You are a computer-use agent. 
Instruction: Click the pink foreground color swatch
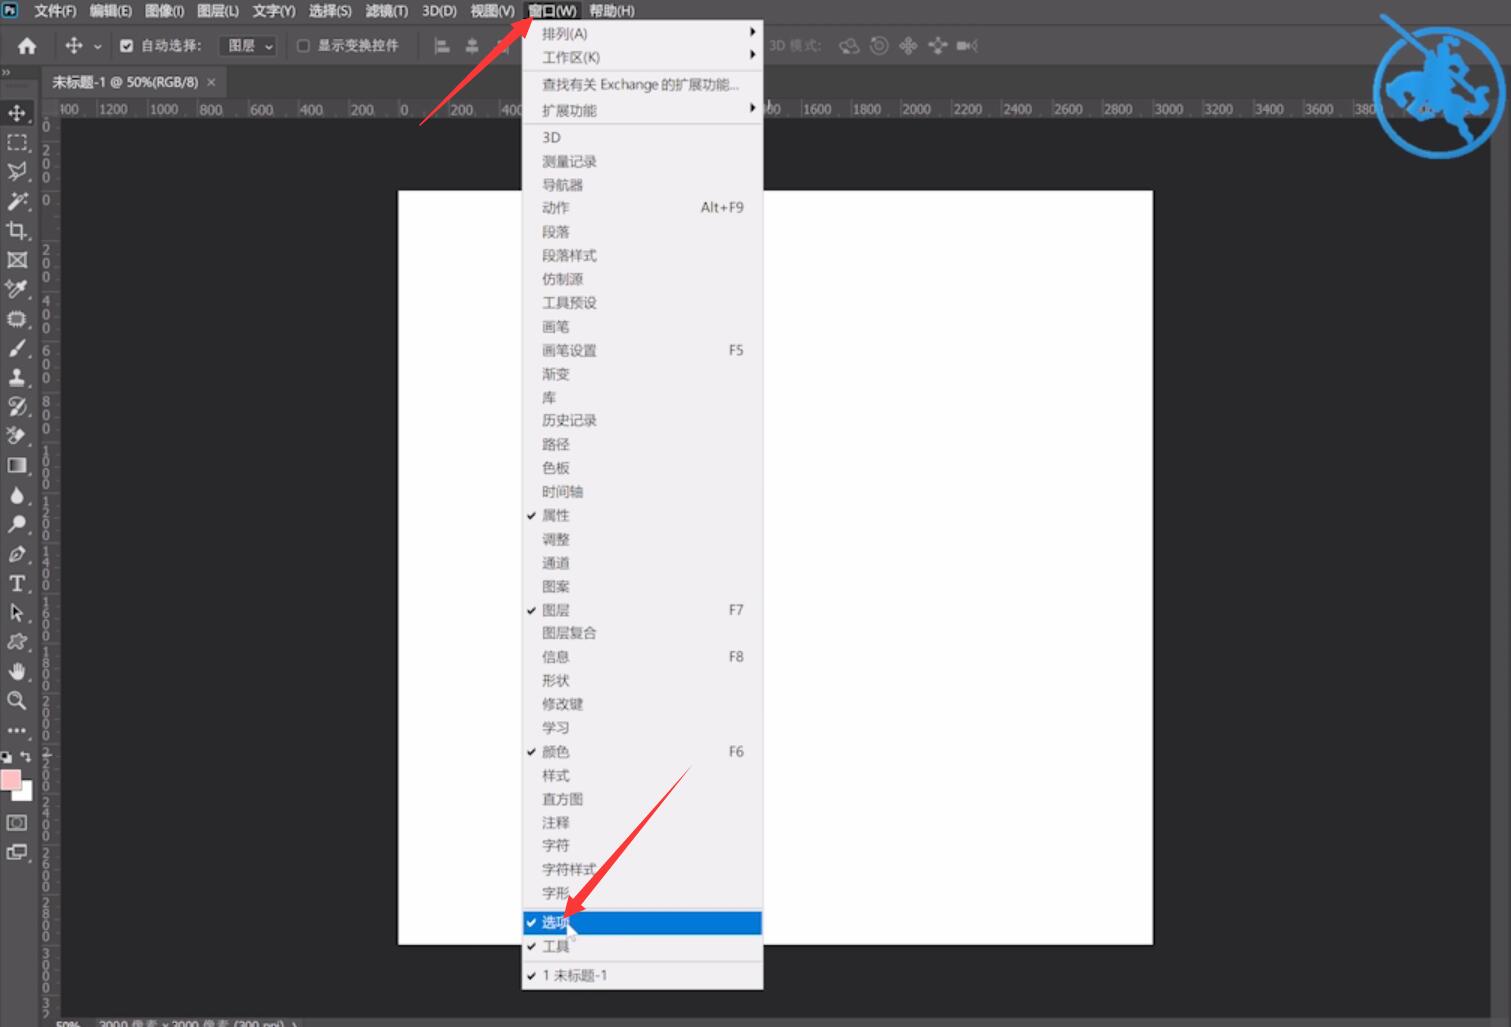click(9, 779)
